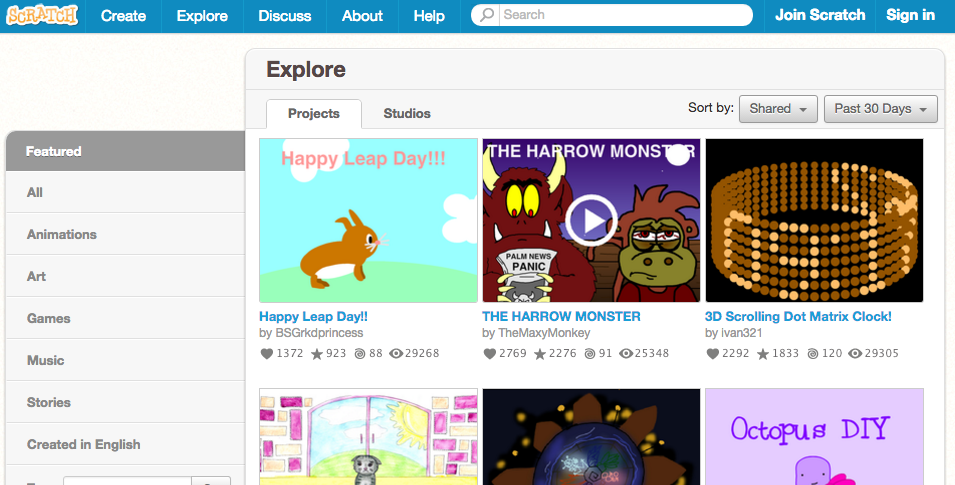Click the Scratch logo

pyautogui.click(x=42, y=15)
